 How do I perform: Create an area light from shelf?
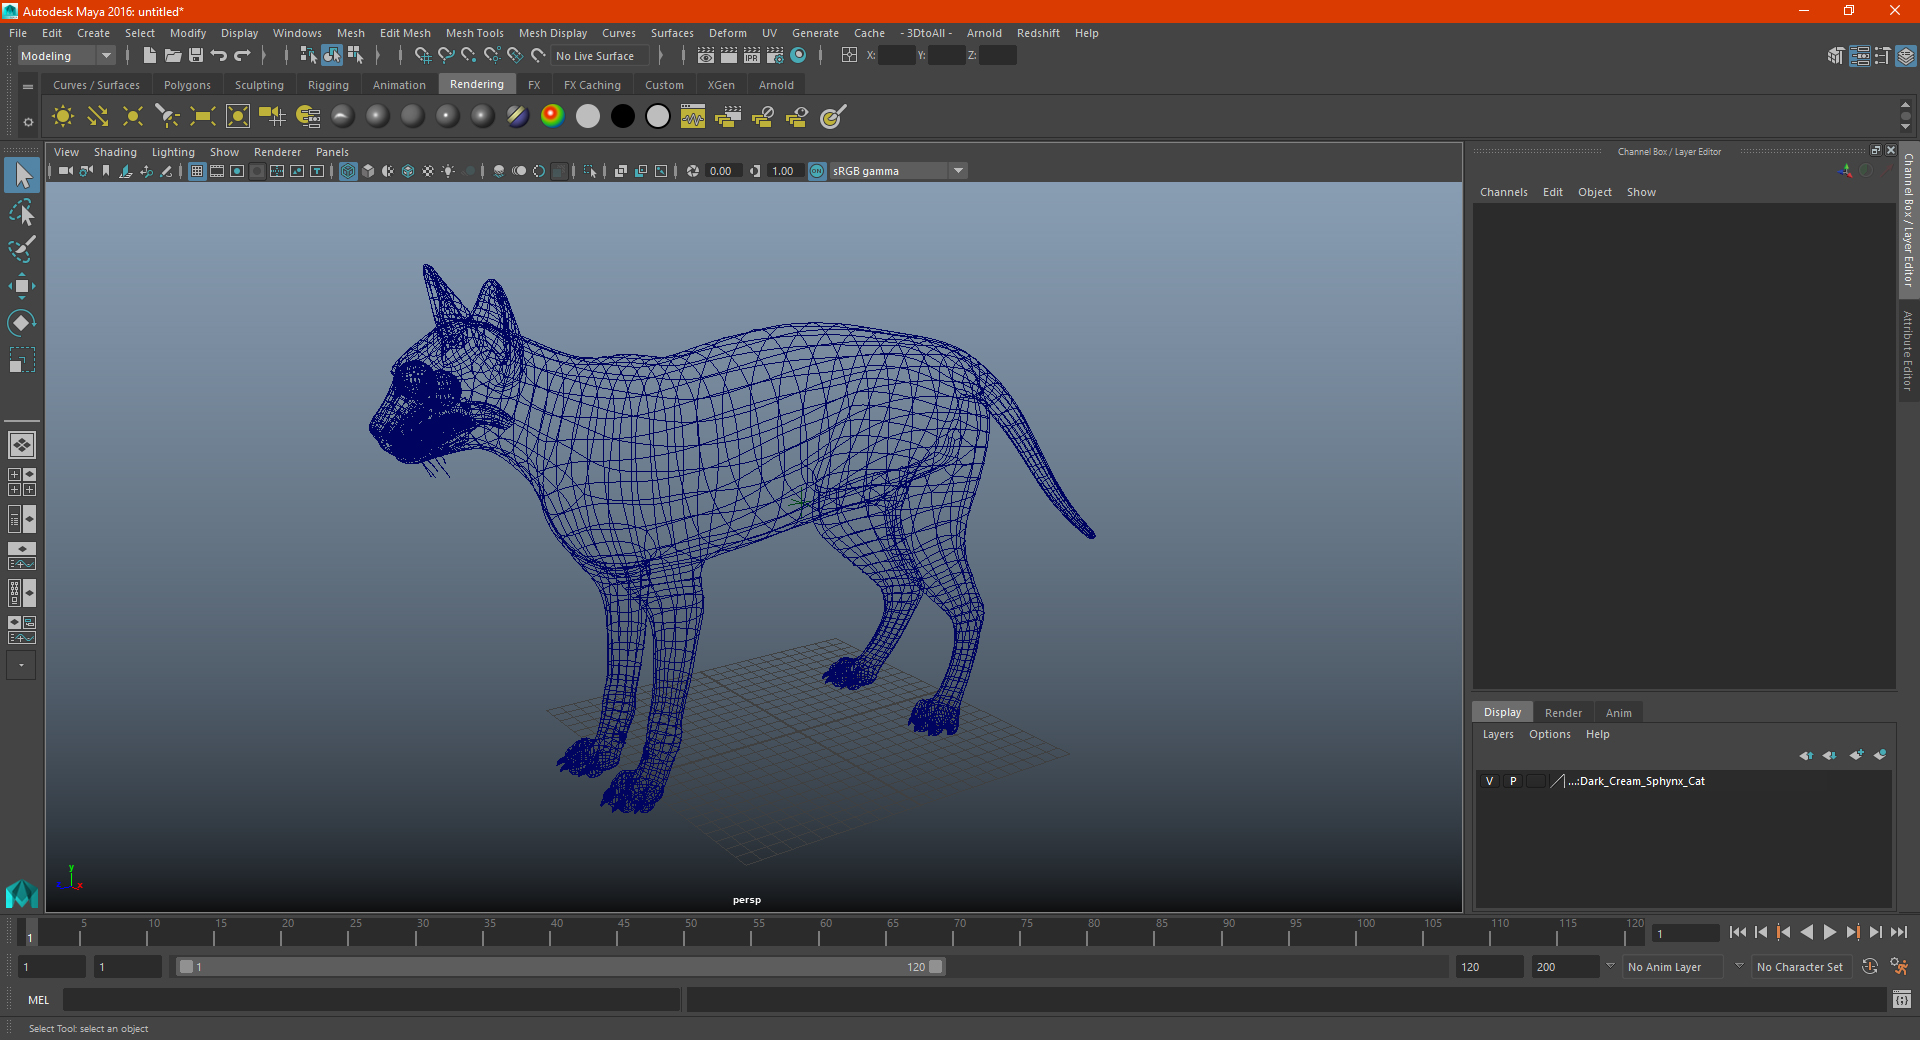tap(203, 117)
